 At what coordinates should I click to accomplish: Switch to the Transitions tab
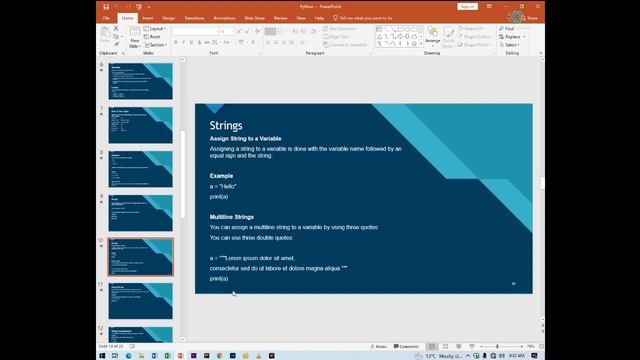pyautogui.click(x=194, y=18)
